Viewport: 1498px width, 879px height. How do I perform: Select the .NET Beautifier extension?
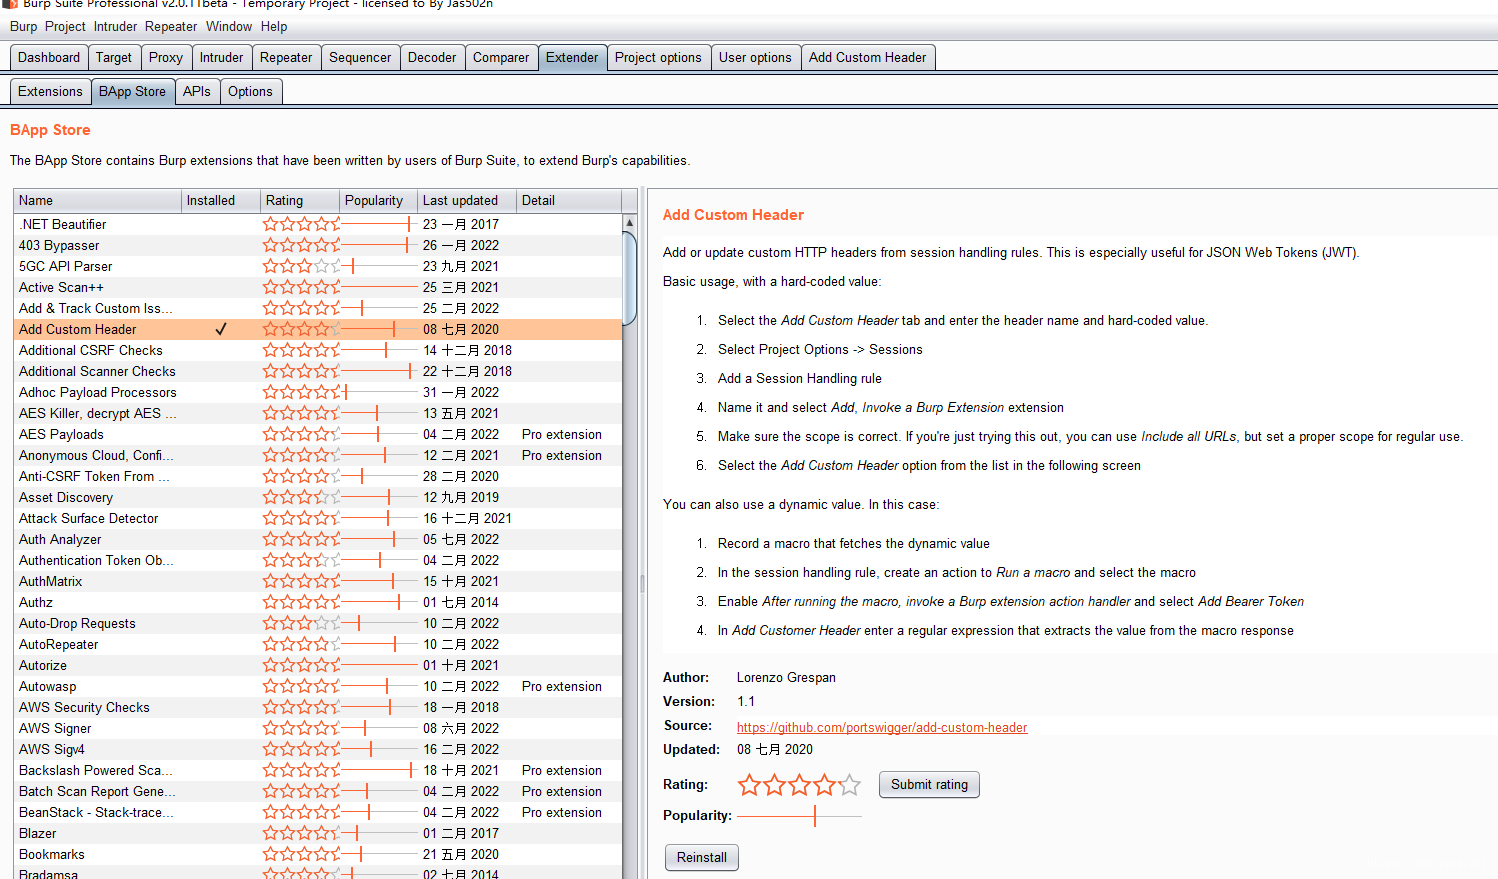tap(318, 224)
